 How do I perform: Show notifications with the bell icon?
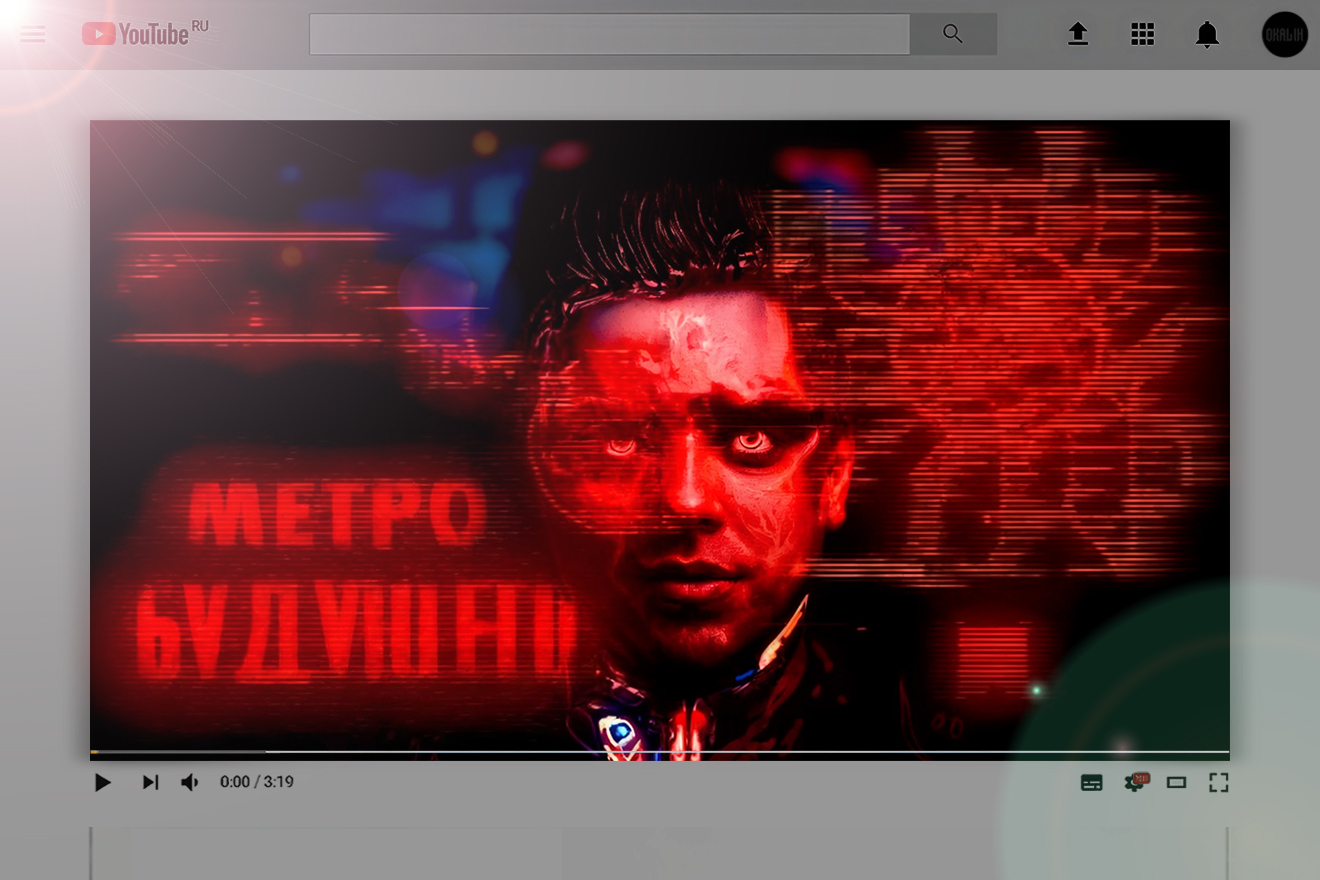pos(1207,35)
